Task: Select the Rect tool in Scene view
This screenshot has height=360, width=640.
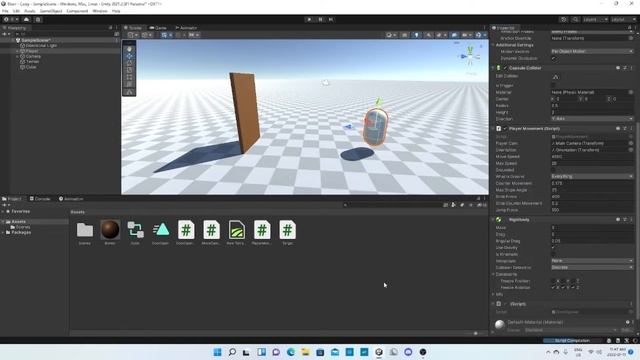Action: click(x=129, y=77)
